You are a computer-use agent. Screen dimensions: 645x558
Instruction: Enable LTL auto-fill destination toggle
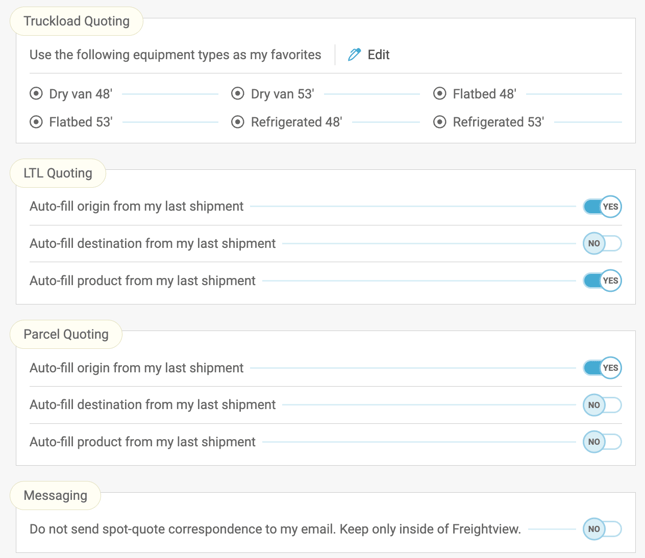click(602, 243)
